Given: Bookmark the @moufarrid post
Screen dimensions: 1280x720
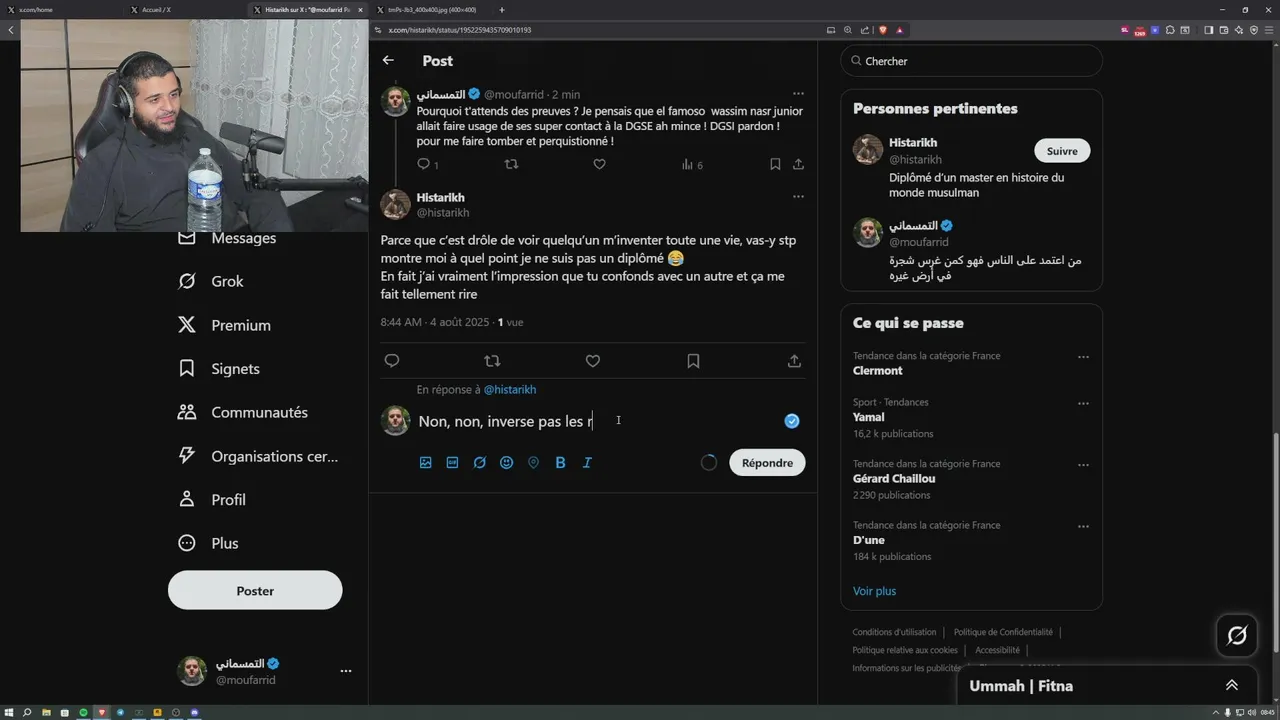Looking at the screenshot, I should pos(775,164).
